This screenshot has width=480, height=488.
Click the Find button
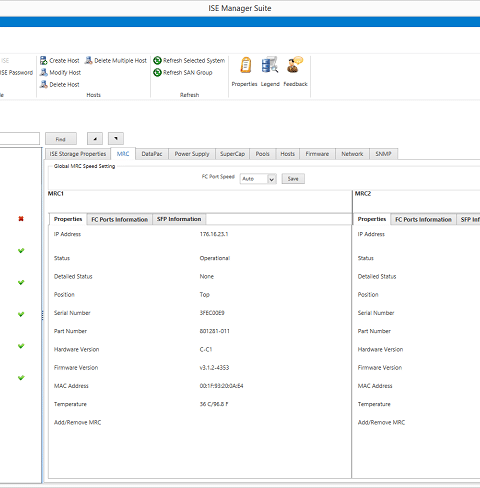(x=61, y=139)
